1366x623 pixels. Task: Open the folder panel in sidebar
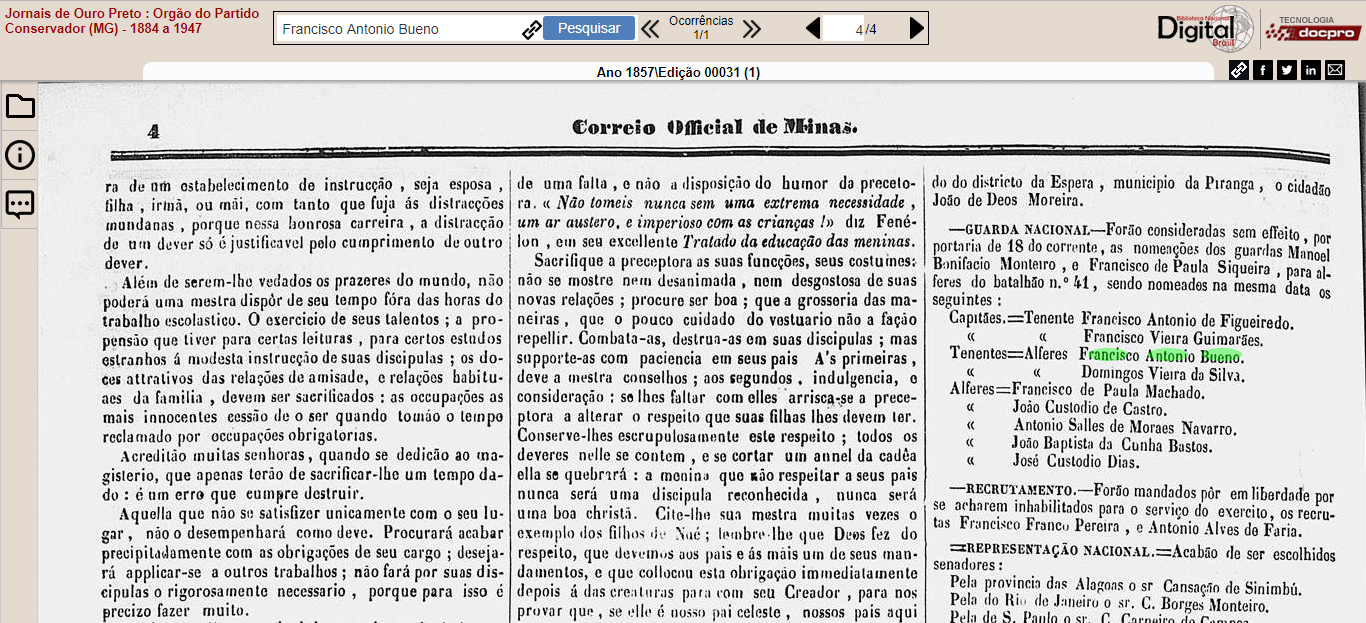pyautogui.click(x=20, y=106)
